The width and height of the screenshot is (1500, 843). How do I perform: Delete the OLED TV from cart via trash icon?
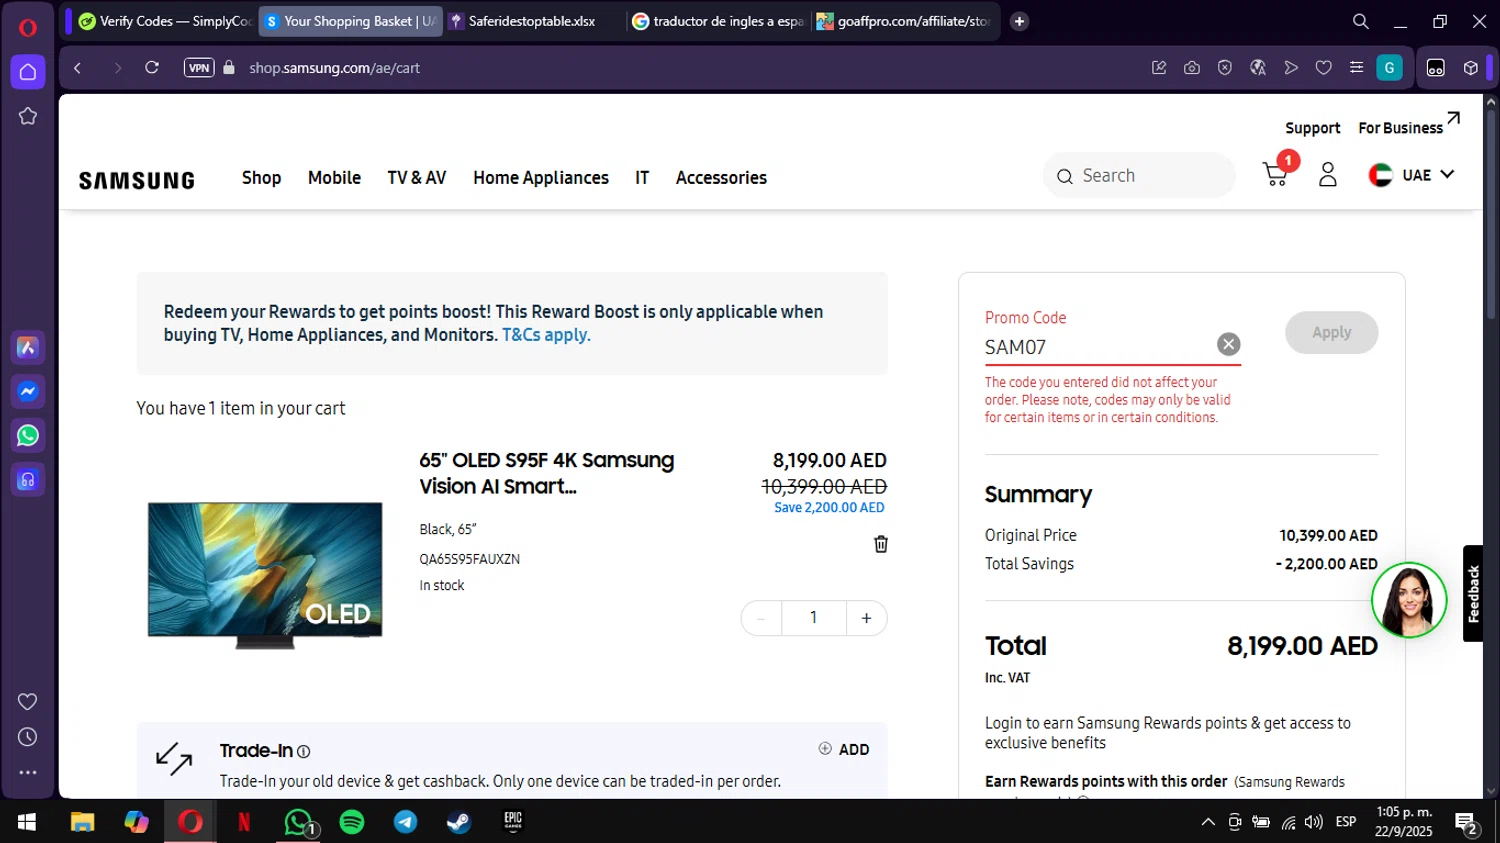(881, 544)
